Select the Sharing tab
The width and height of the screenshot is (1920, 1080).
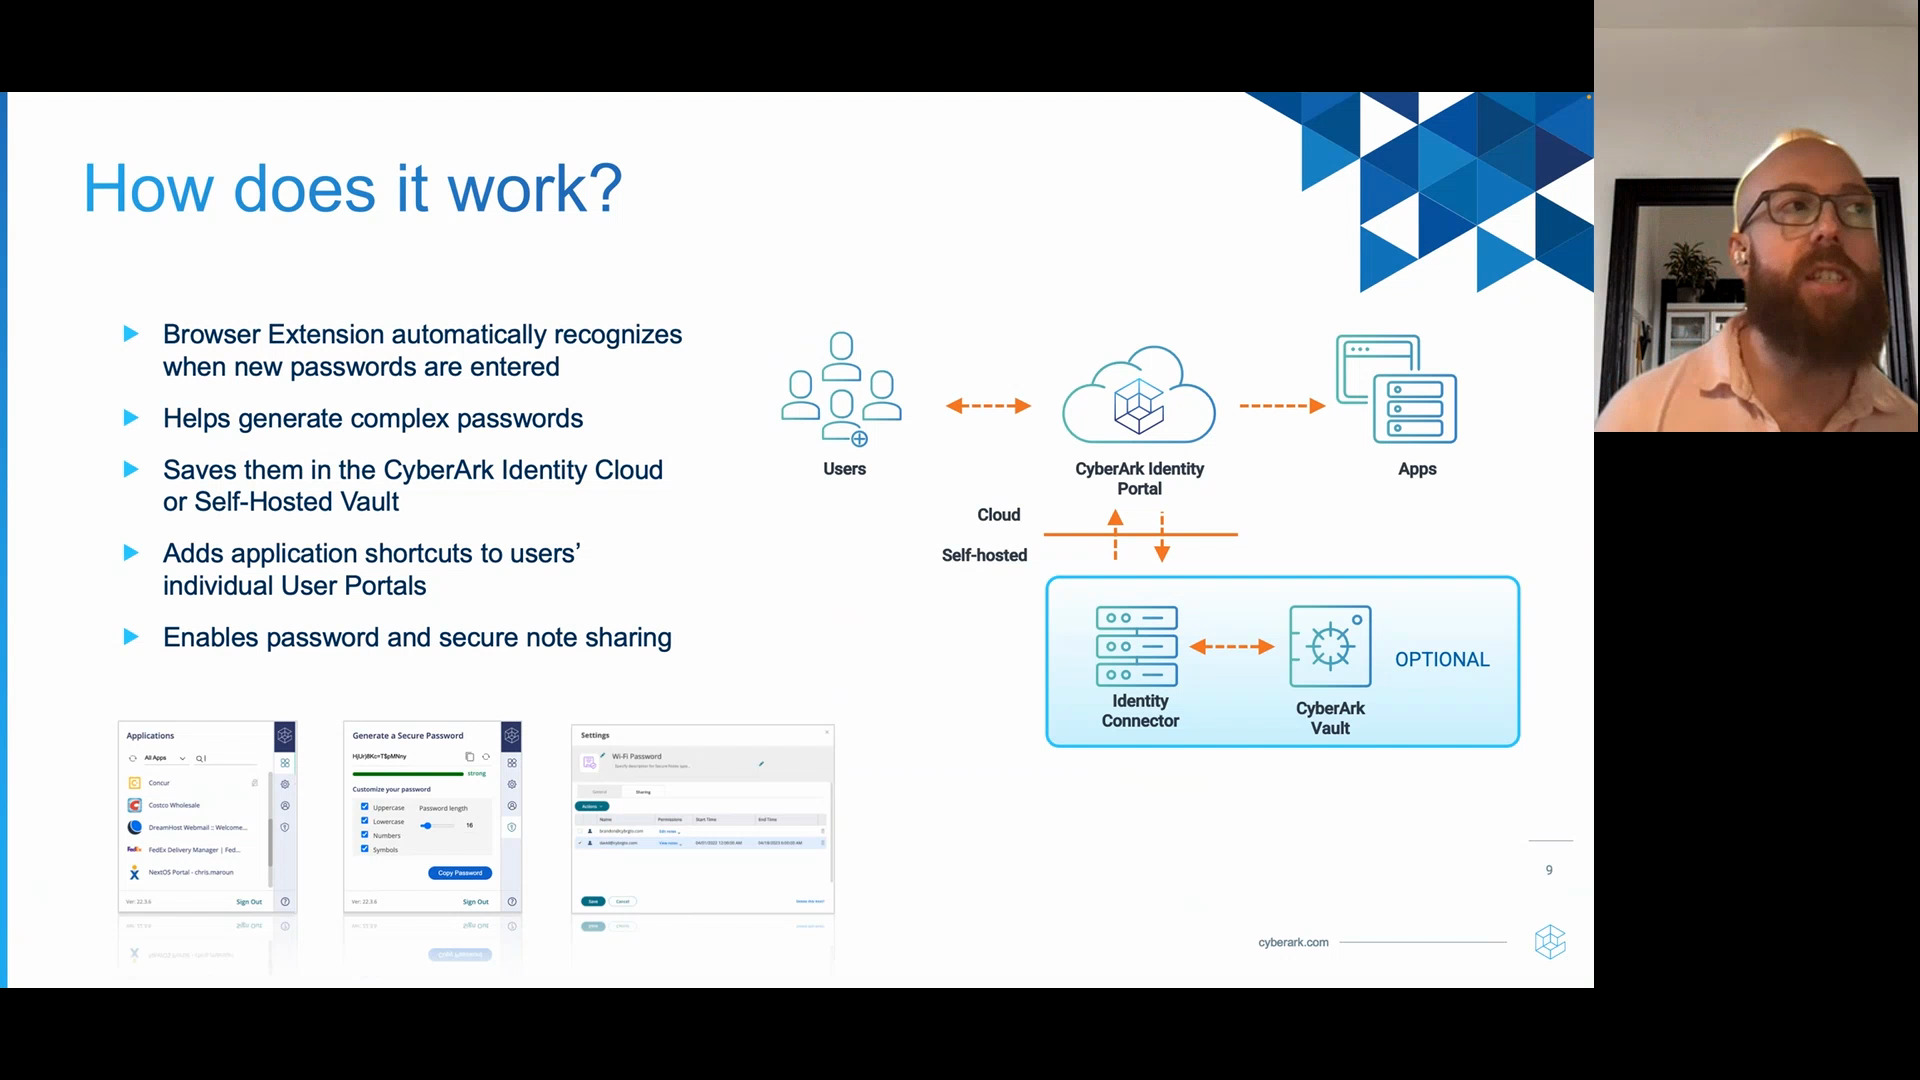coord(643,792)
